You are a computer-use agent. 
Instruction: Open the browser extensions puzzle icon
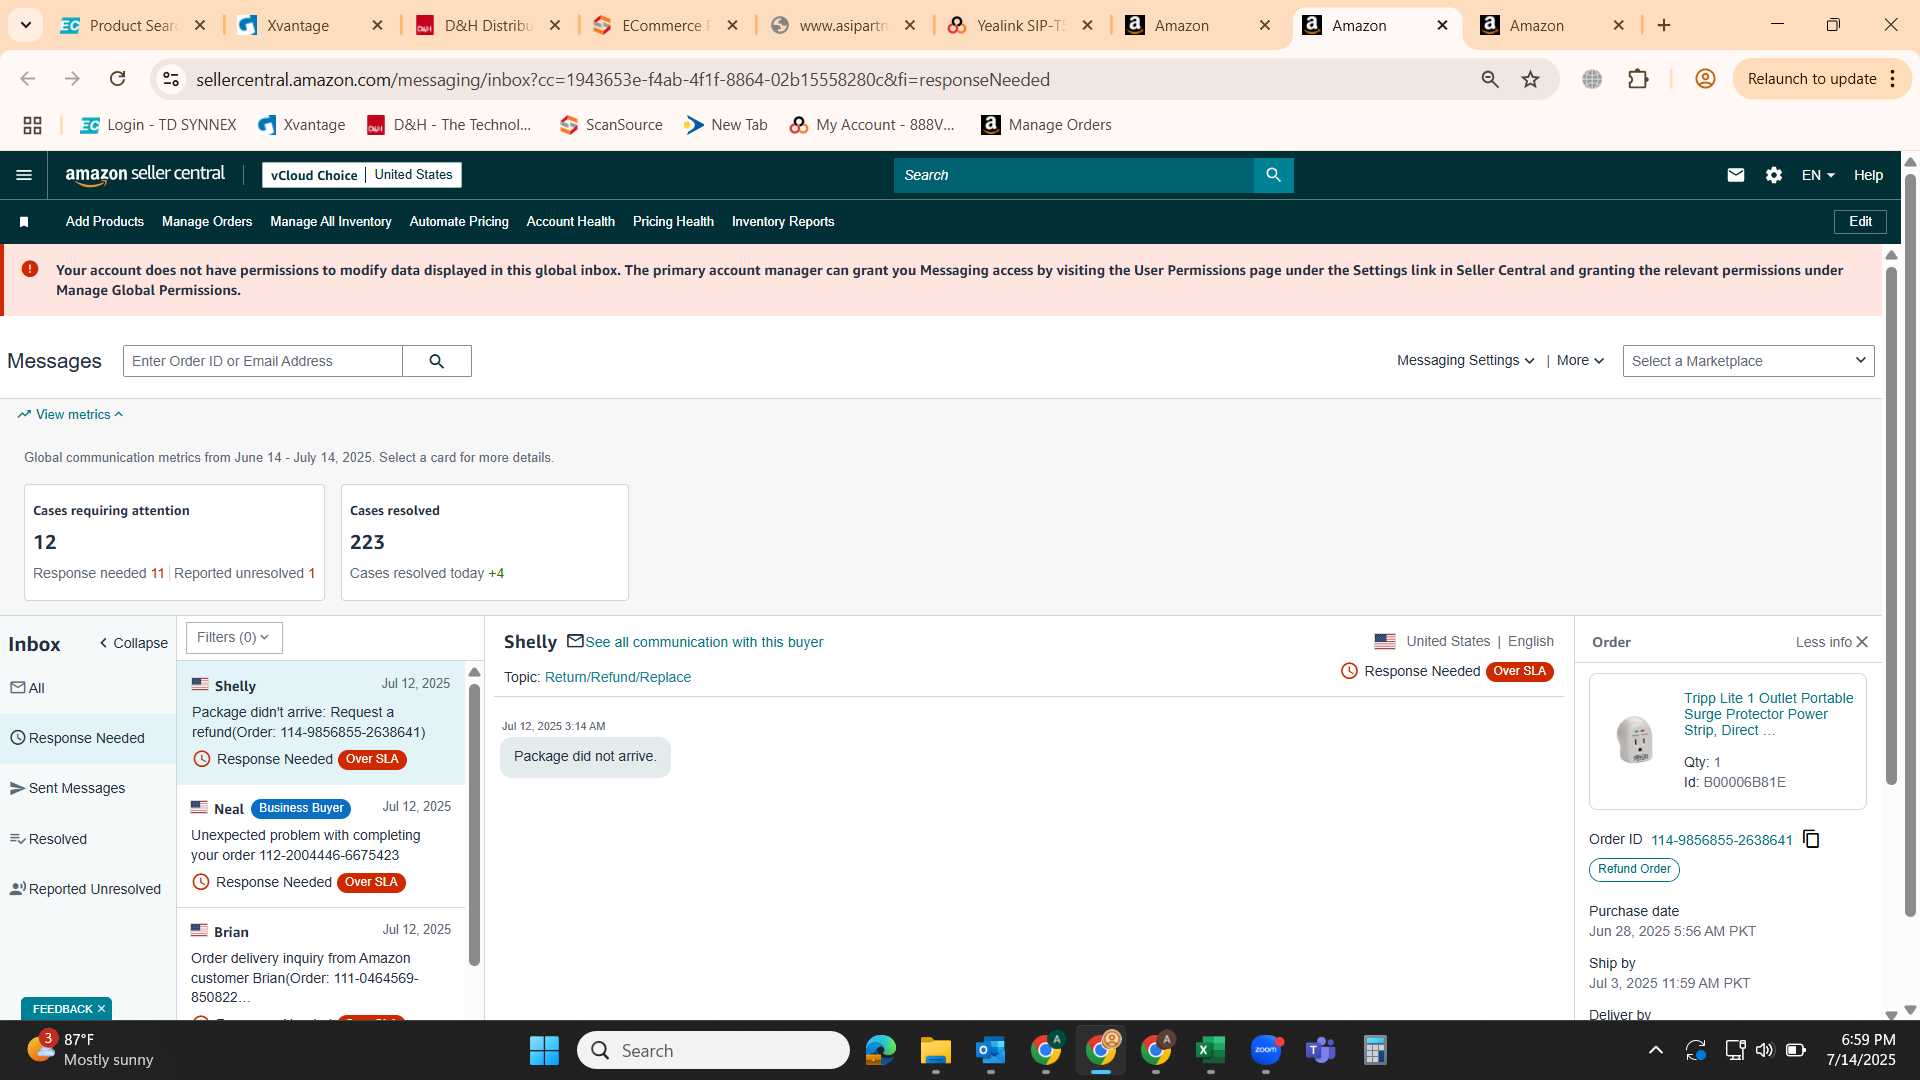(x=1638, y=79)
